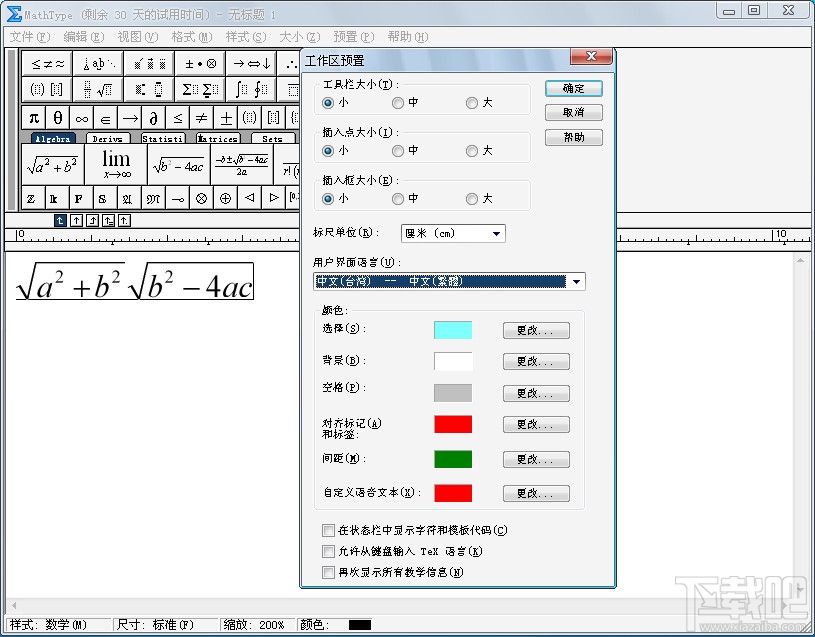This screenshot has height=637, width=815.
Task: Switch to the Matrices tab
Action: 219,139
